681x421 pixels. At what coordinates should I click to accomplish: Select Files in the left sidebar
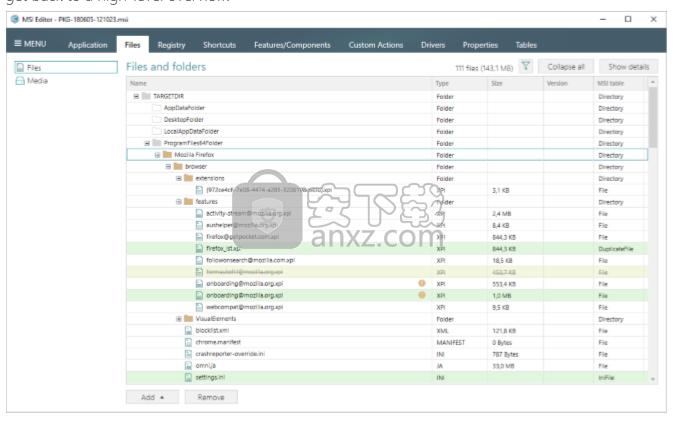(x=66, y=67)
